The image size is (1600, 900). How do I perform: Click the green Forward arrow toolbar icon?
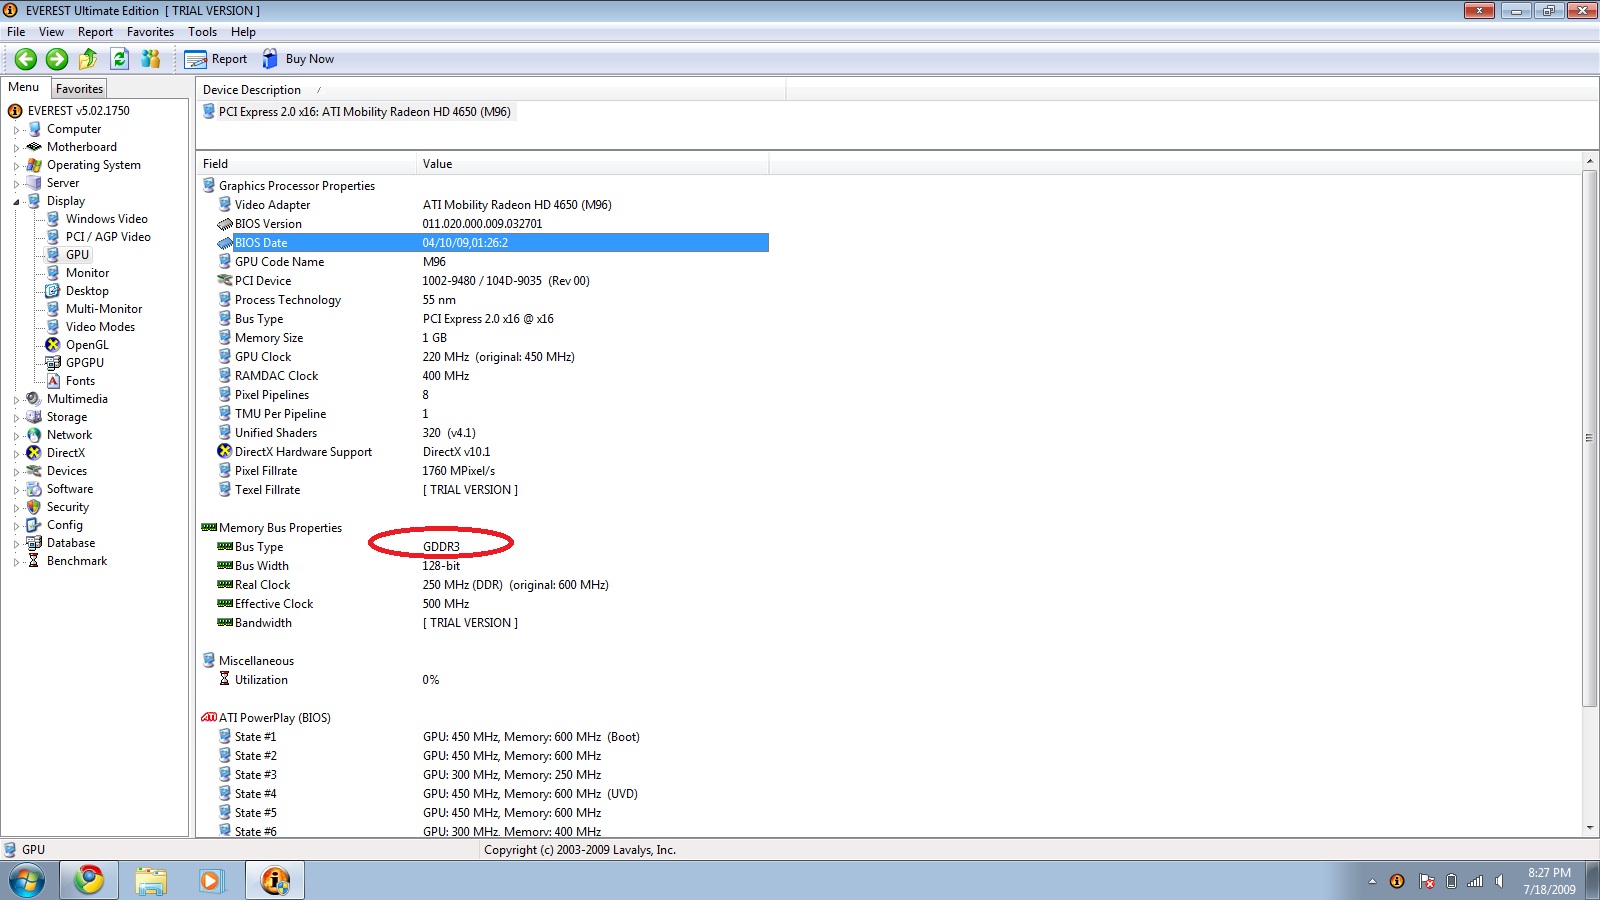(57, 59)
